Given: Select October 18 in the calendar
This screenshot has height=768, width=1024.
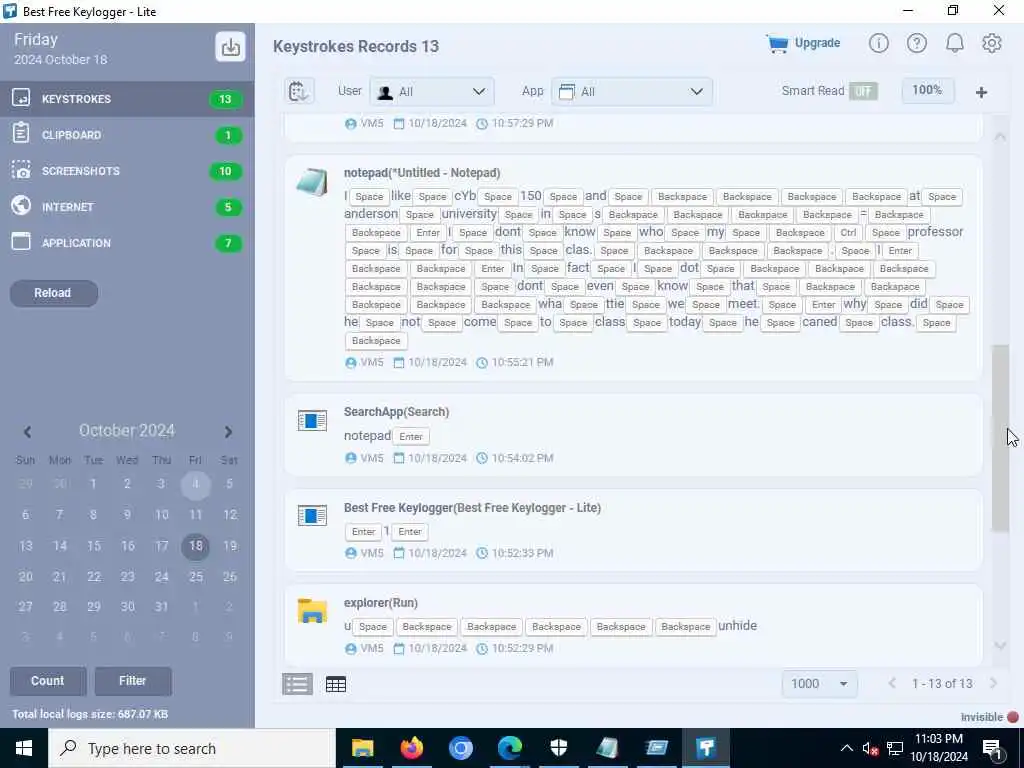Looking at the screenshot, I should tap(195, 546).
